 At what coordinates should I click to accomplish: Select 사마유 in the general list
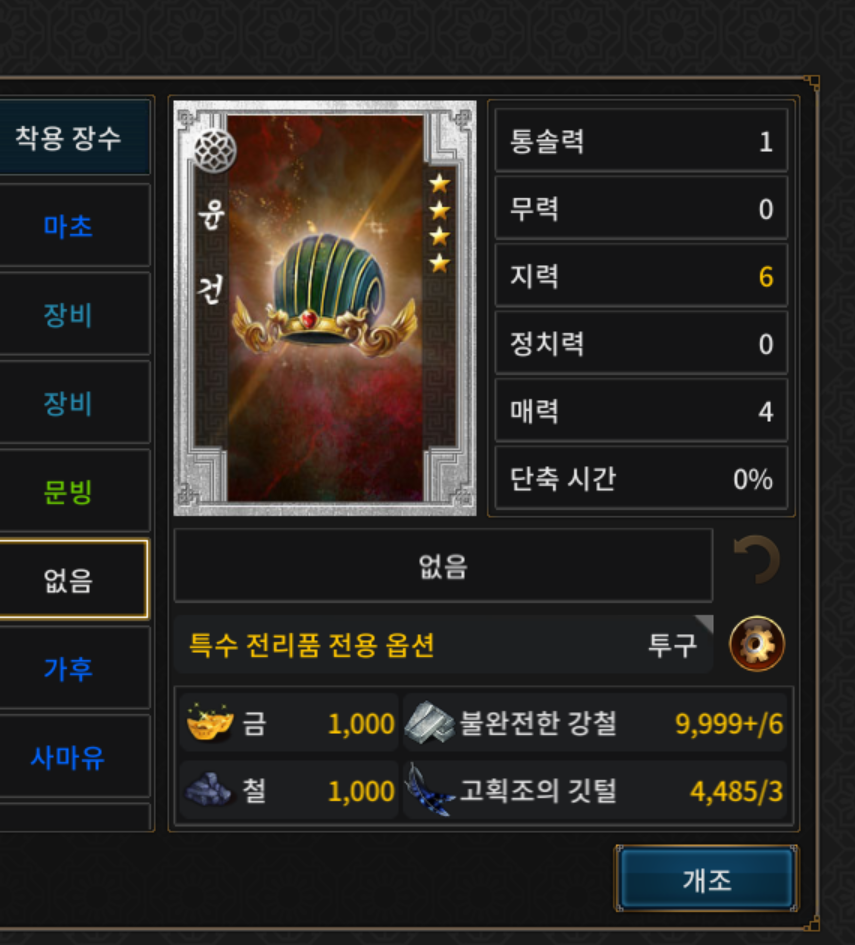(68, 757)
